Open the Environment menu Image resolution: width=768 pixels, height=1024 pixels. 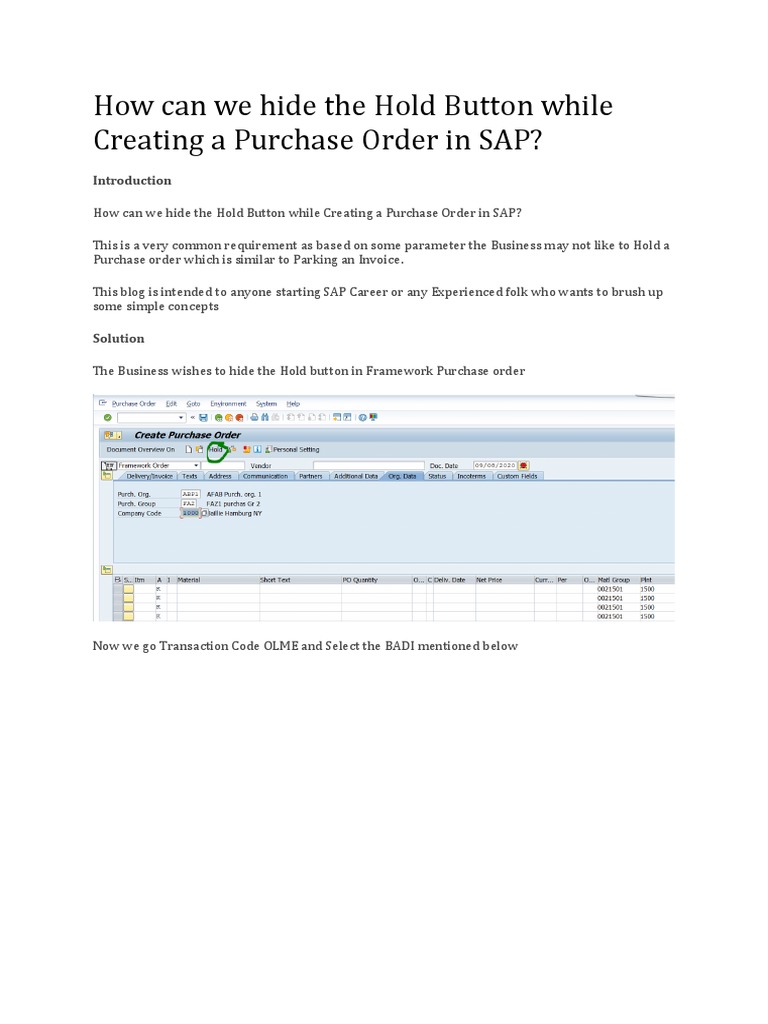(228, 404)
